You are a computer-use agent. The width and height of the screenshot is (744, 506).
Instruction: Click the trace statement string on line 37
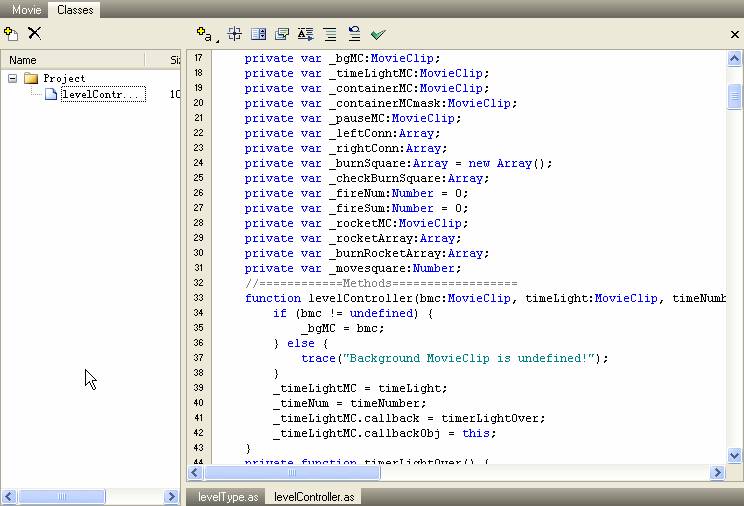coord(468,358)
